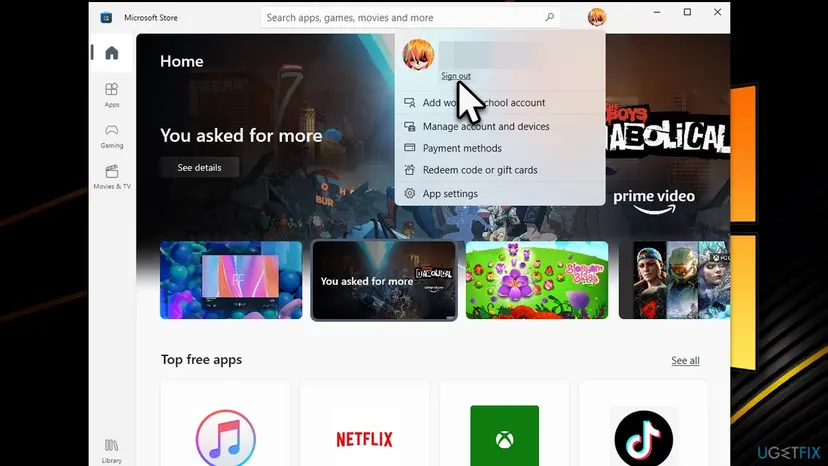Click the search magnifier icon
Screen dimensions: 828x466
[549, 17]
